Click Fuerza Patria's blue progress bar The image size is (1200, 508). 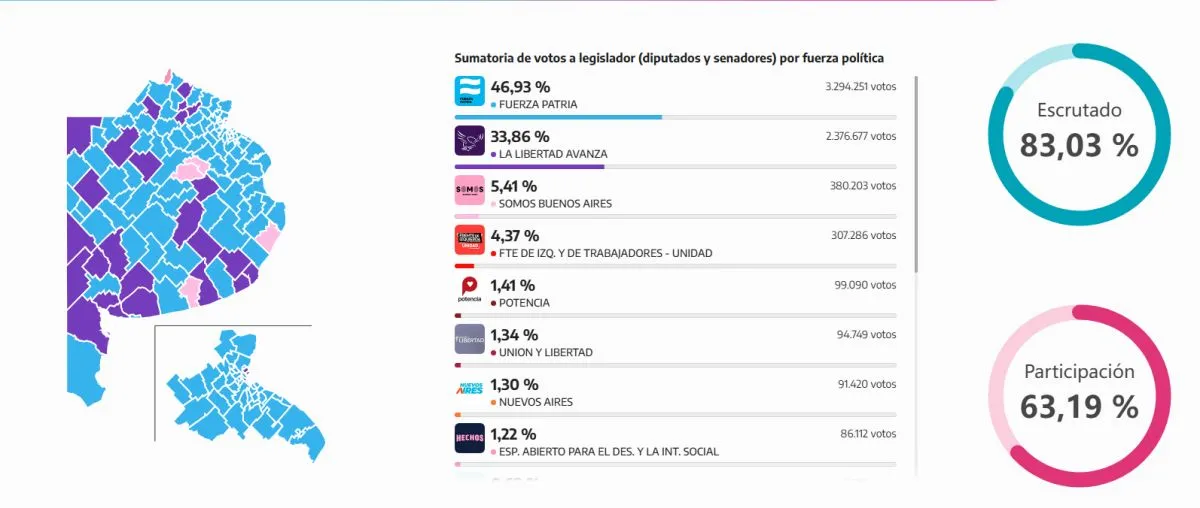(558, 117)
